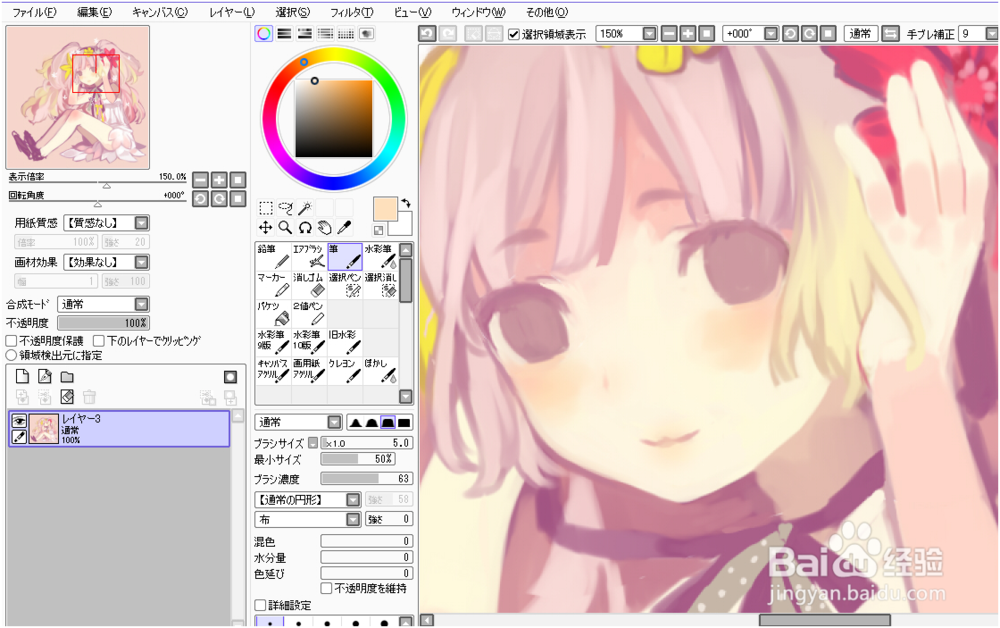Choose the 水彩筆 watercolor brush in top row
The width and height of the screenshot is (1000, 628).
[381, 257]
